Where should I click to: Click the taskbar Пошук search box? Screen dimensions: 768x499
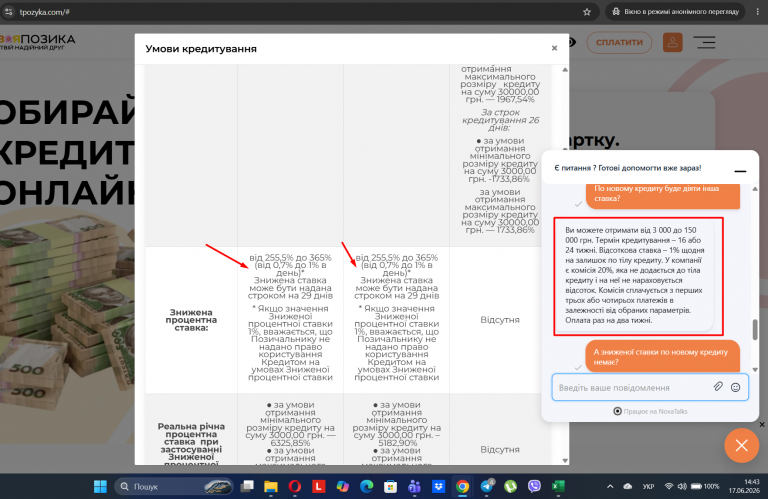point(173,486)
